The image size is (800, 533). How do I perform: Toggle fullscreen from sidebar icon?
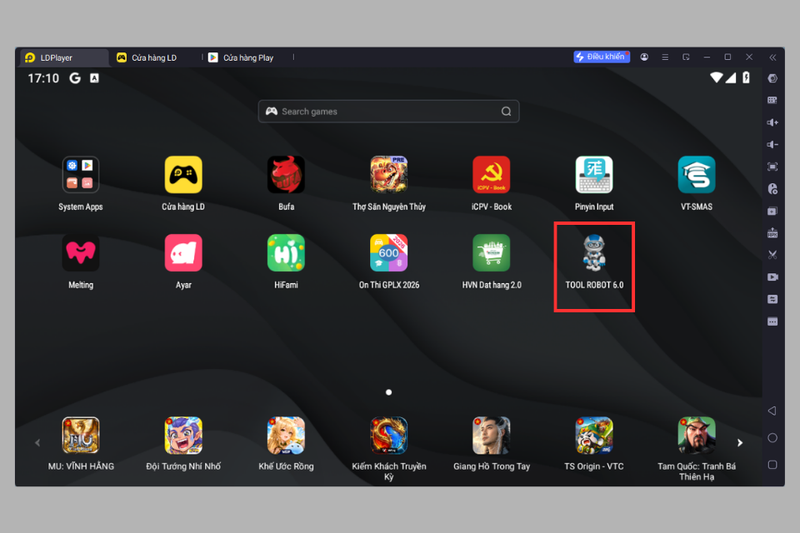[x=772, y=167]
